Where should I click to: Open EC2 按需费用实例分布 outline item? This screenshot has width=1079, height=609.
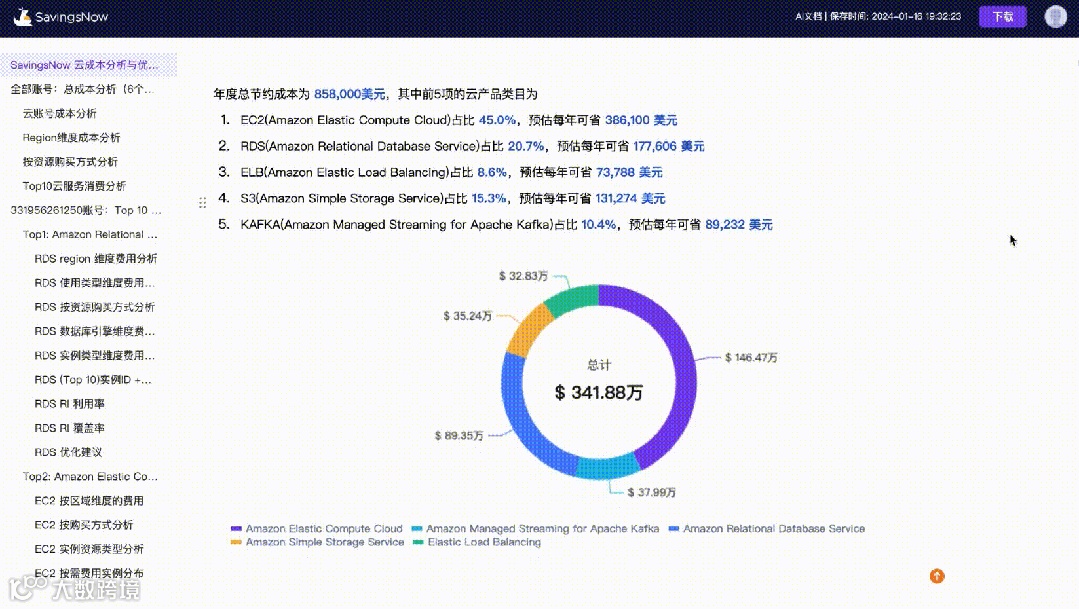click(89, 573)
